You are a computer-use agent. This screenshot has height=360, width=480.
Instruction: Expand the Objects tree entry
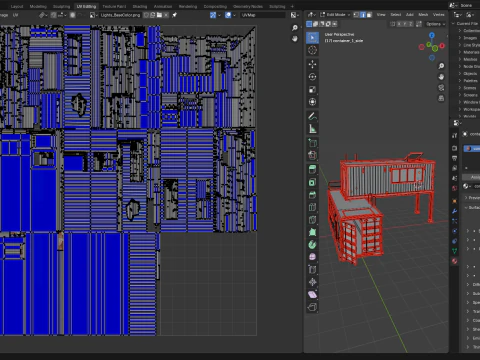(x=460, y=74)
